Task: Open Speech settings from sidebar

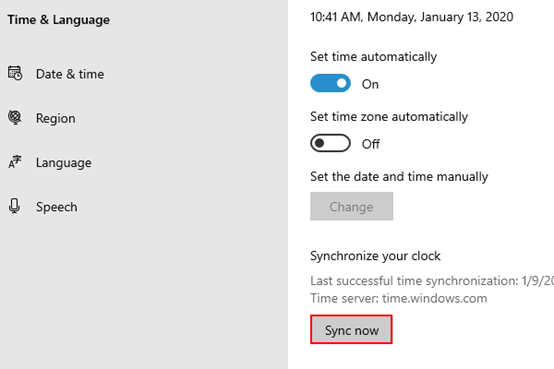Action: pos(57,207)
